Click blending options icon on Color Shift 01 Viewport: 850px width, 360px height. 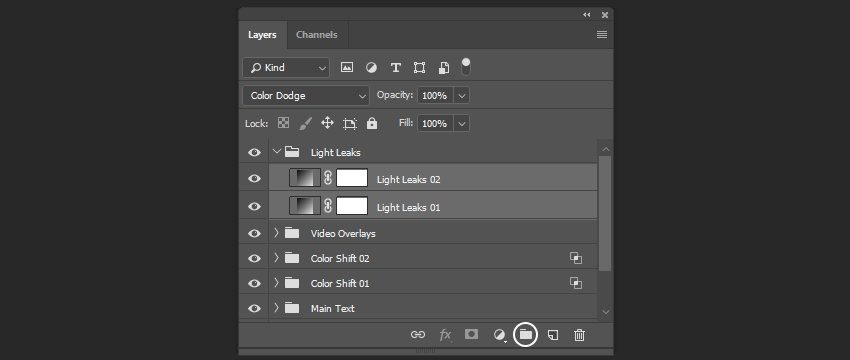tap(576, 283)
